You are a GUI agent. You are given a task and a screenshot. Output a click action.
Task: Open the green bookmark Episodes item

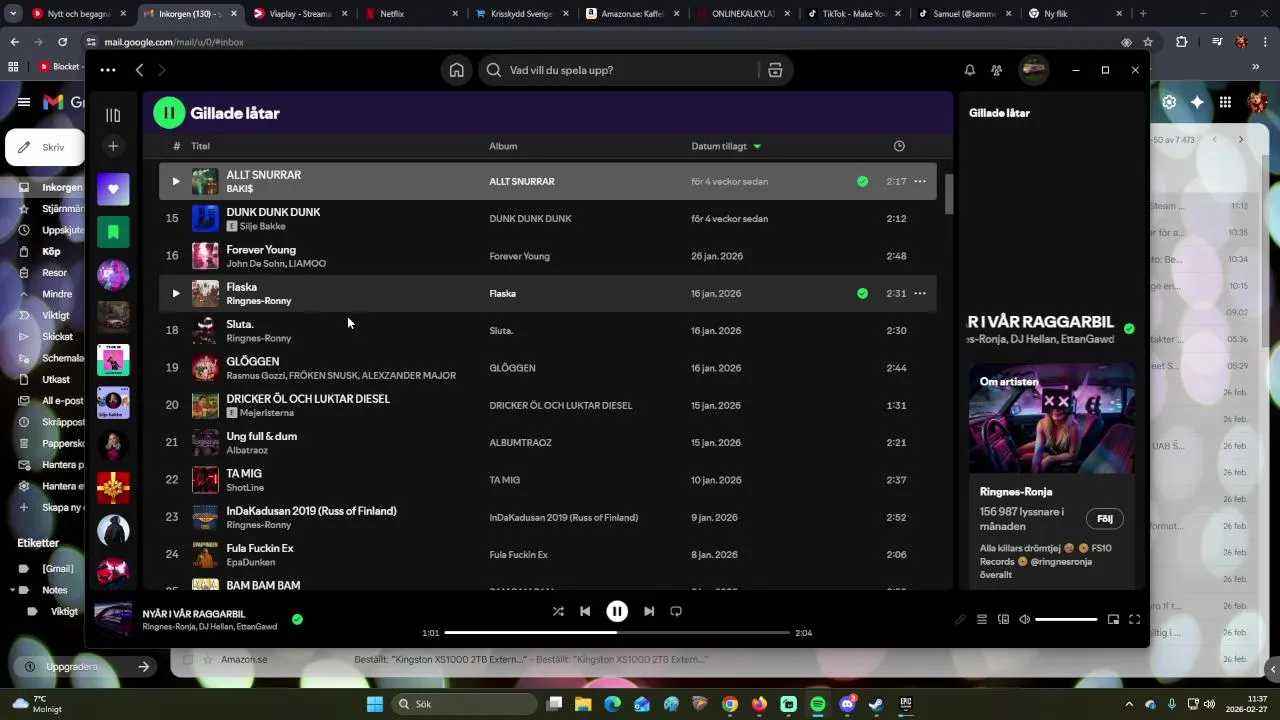(x=113, y=232)
